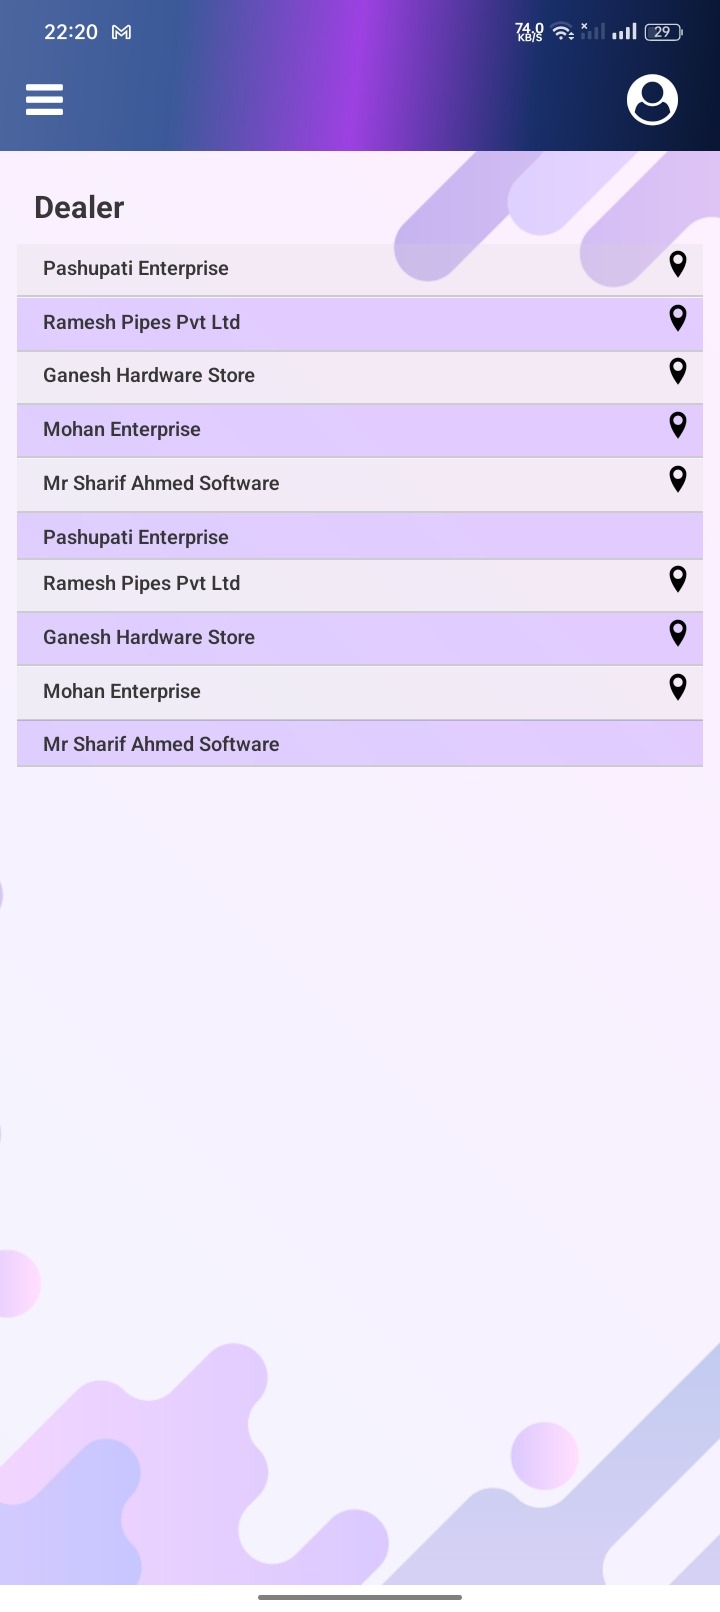Select Mr Sharif Ahmed Software entry without pin
The width and height of the screenshot is (720, 1612).
pyautogui.click(x=161, y=744)
